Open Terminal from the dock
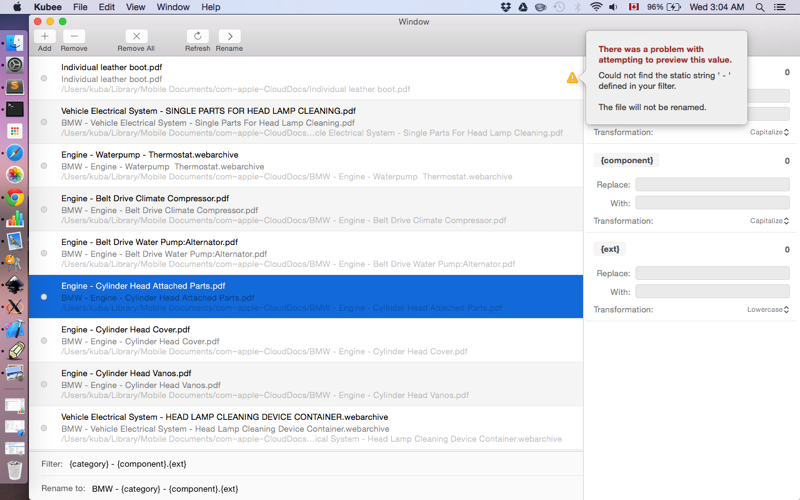Viewport: 800px width, 500px height. coord(15,109)
